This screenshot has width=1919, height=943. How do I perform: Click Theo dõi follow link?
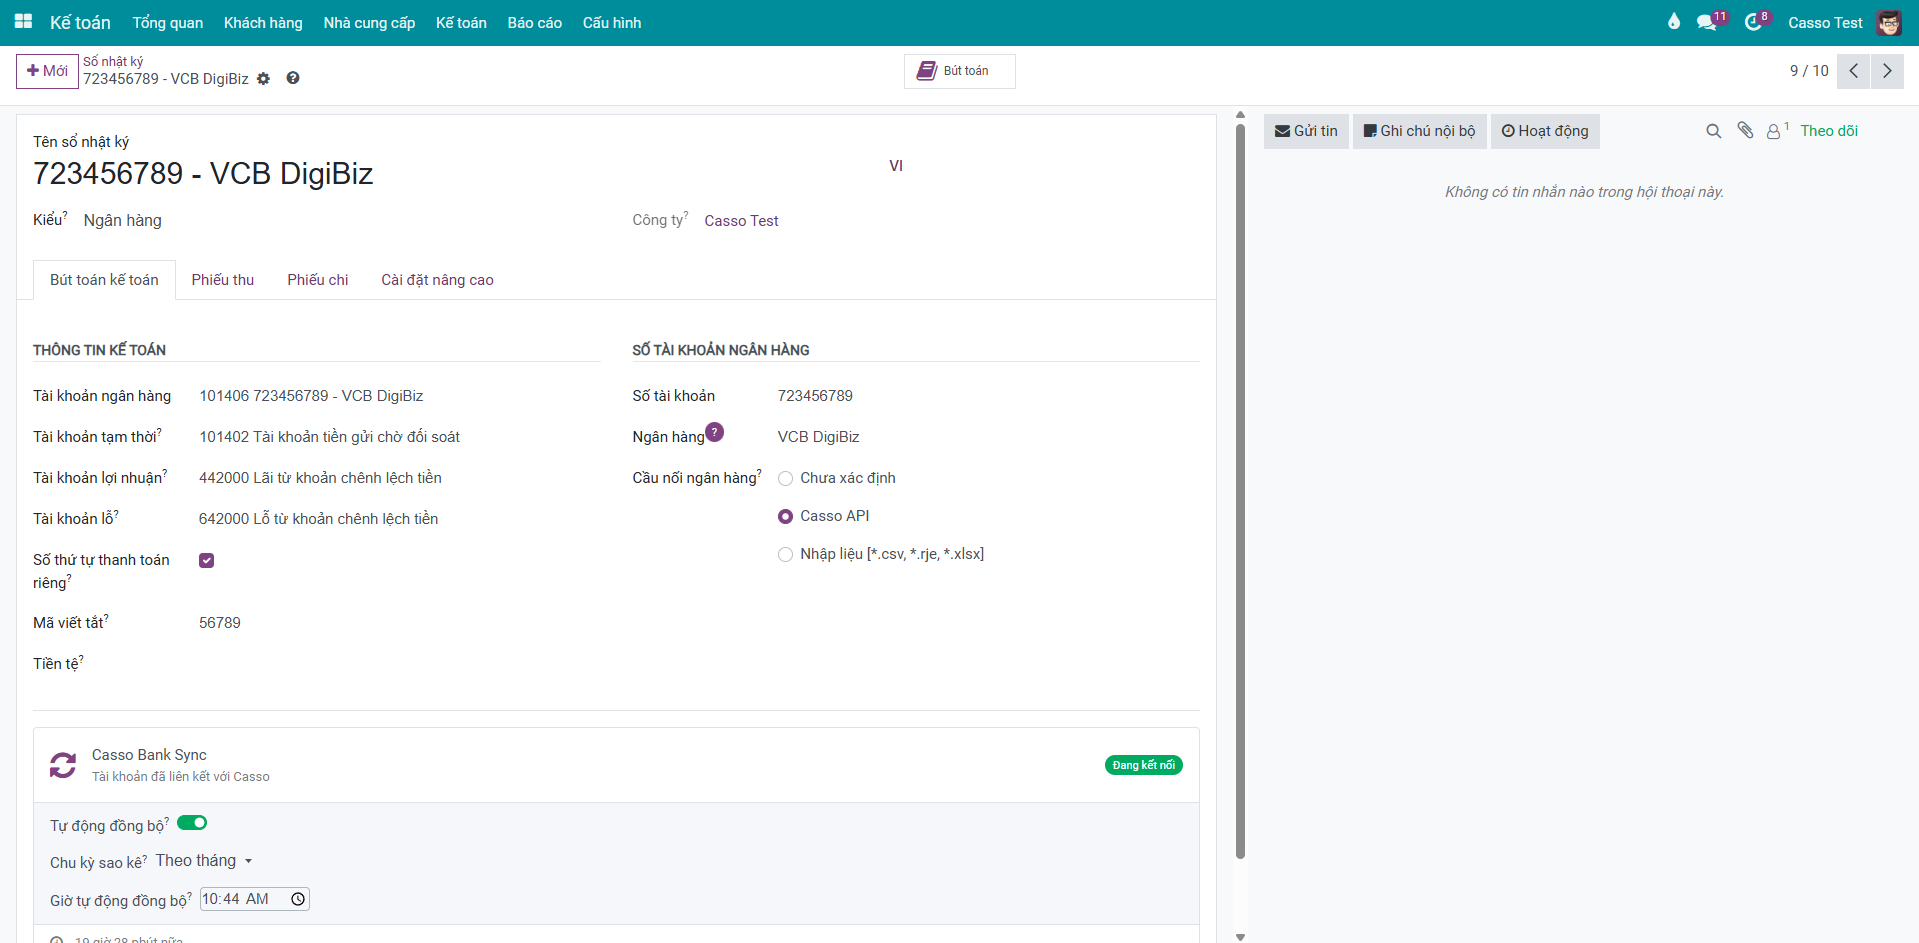click(1829, 131)
